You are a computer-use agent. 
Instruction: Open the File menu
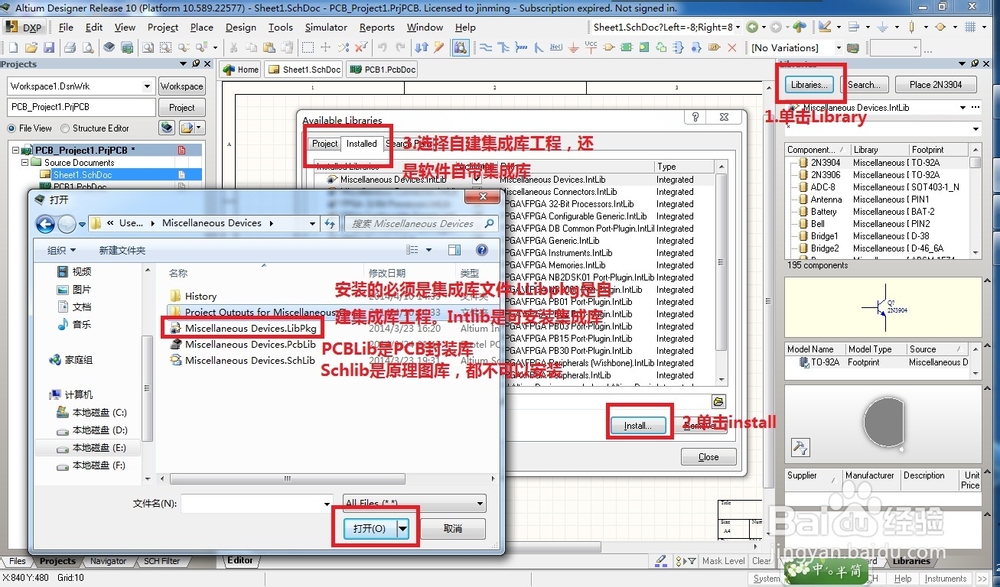point(66,27)
